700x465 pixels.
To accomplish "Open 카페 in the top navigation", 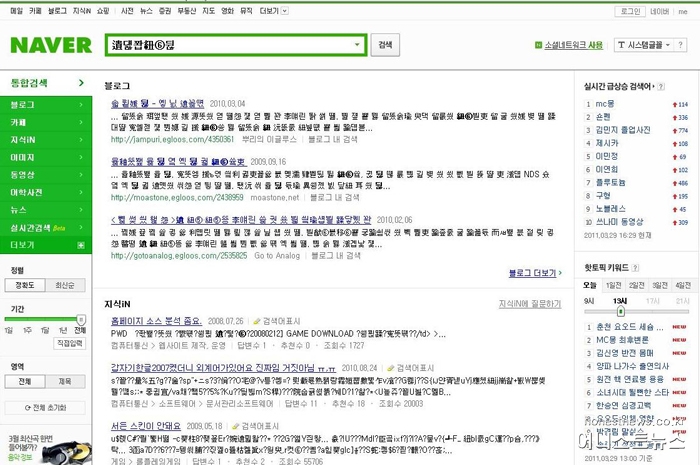I will coord(35,11).
